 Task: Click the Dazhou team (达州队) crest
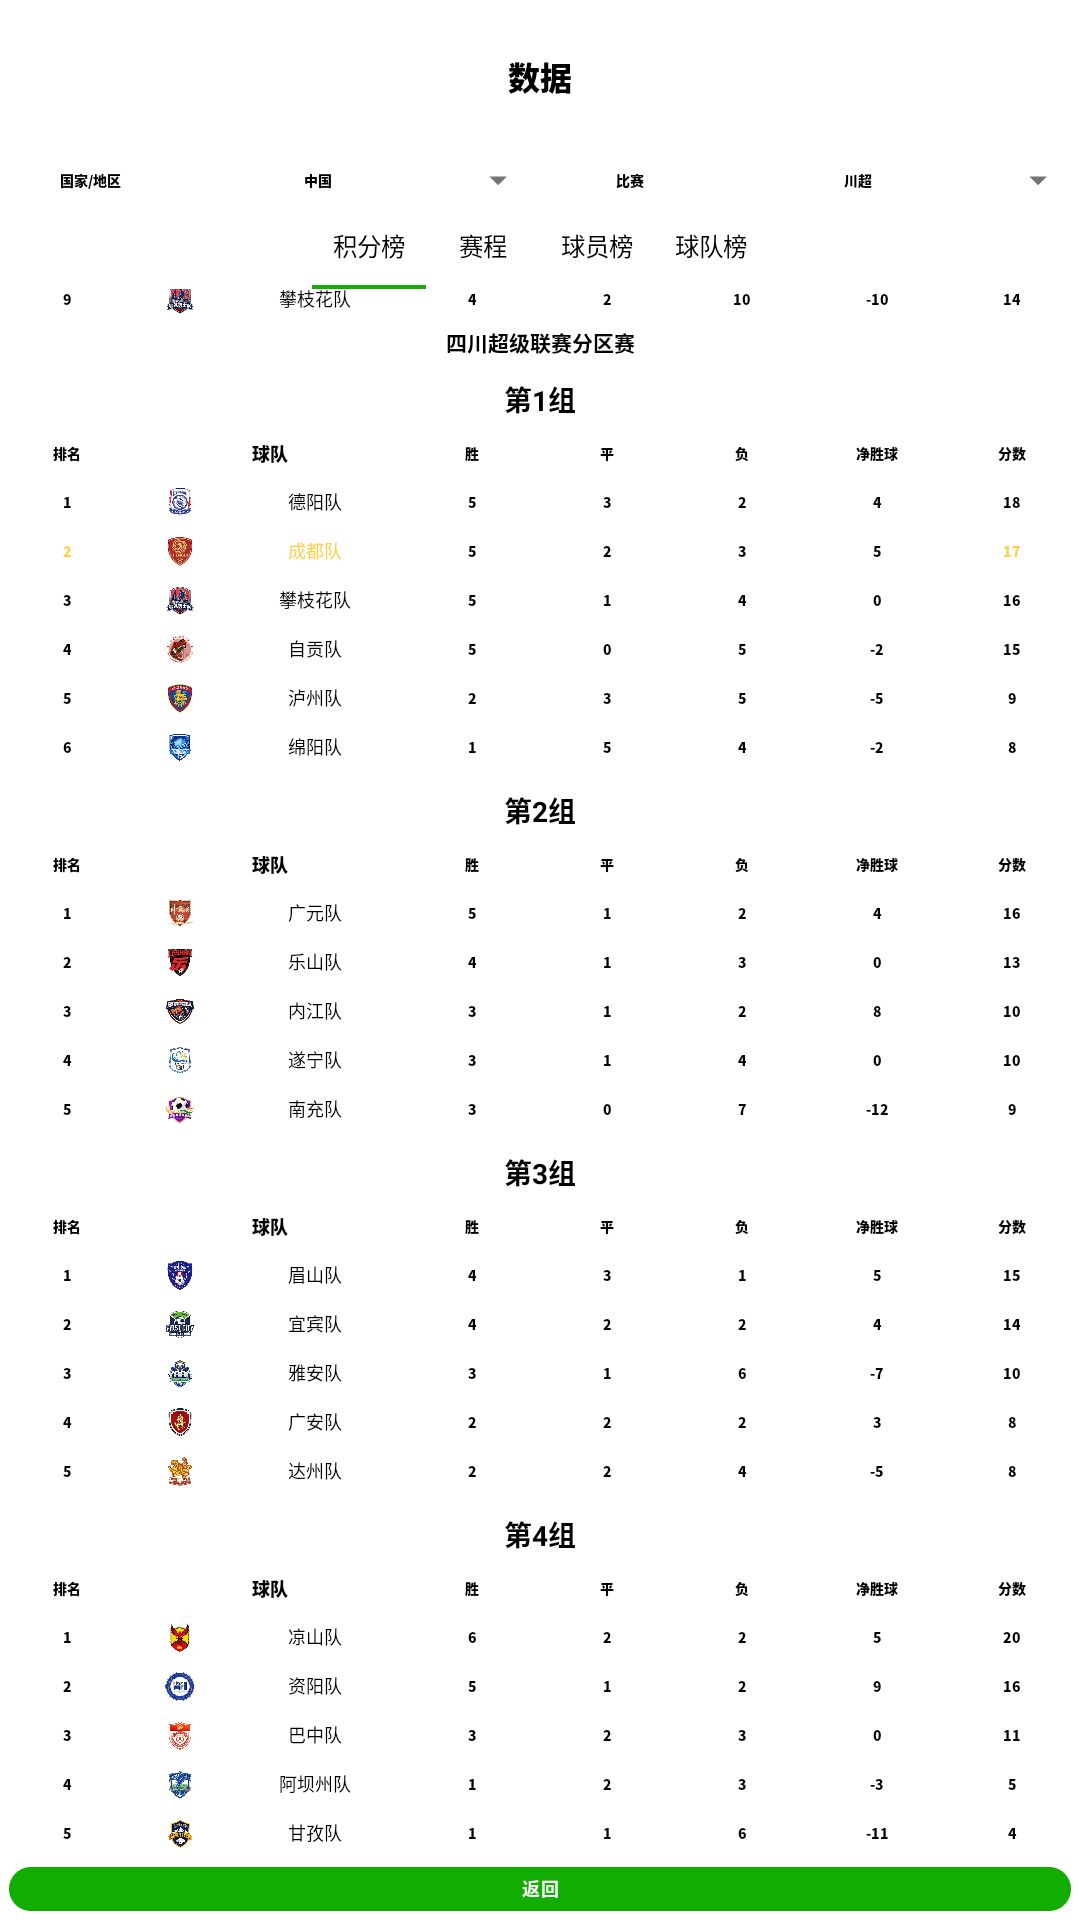[180, 1471]
